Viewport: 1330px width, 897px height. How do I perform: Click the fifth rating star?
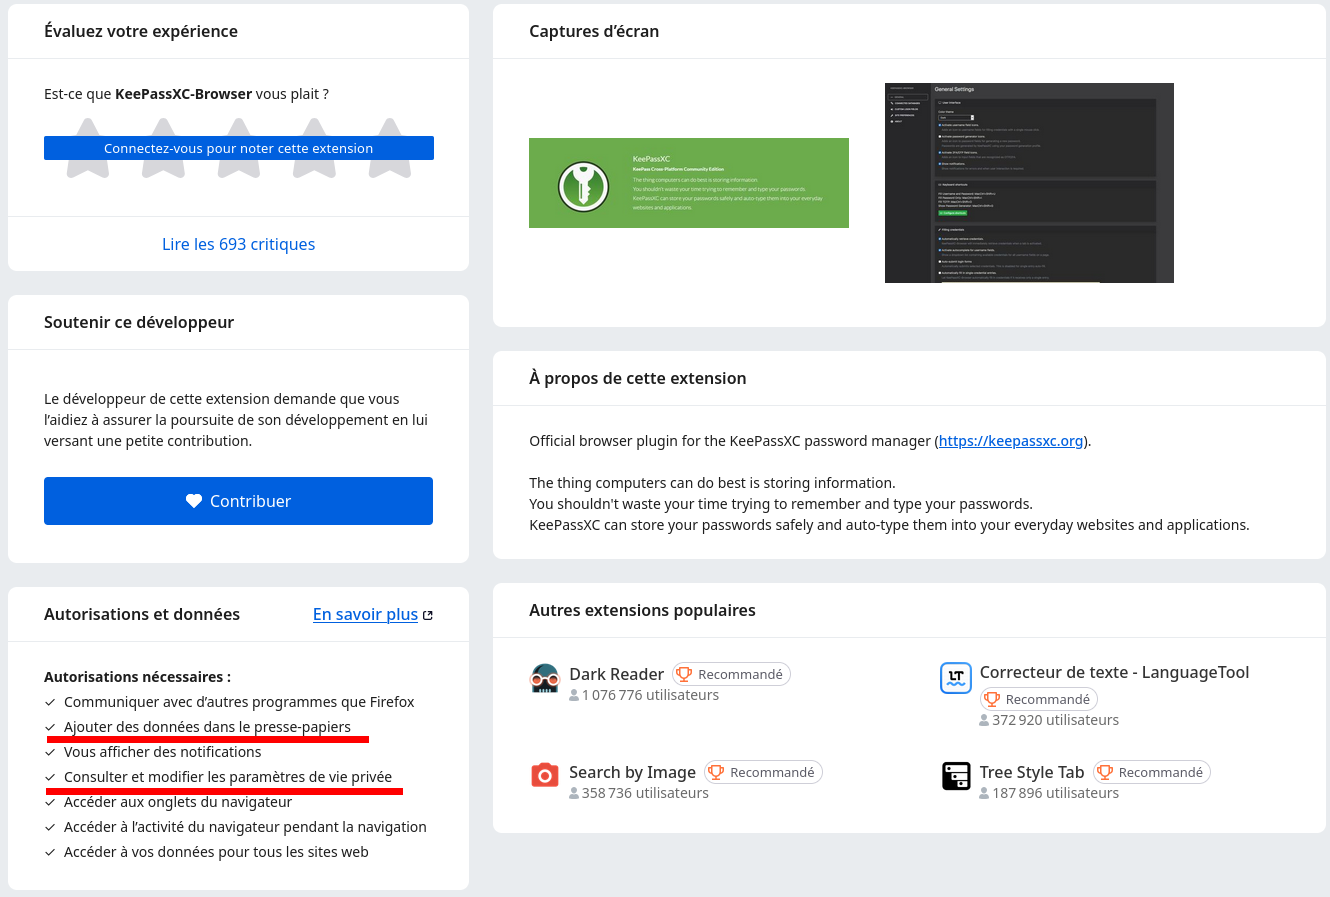(x=390, y=149)
